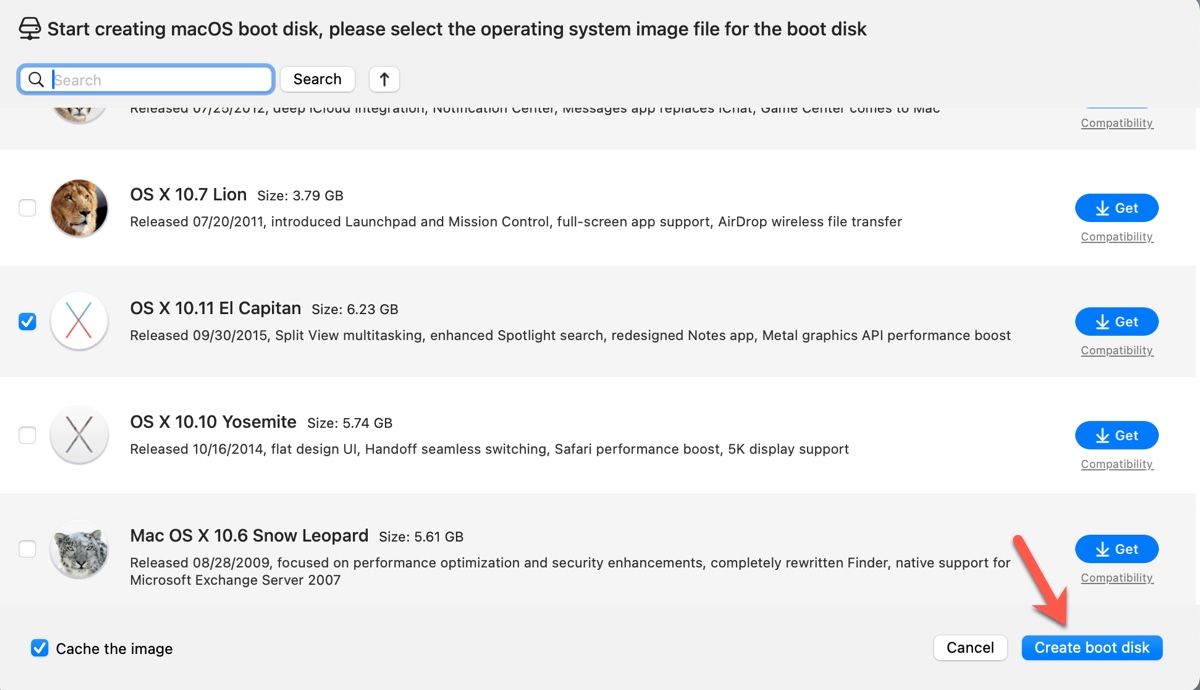Image resolution: width=1200 pixels, height=690 pixels.
Task: Select the OS X 10.10 Yosemite checkbox
Action: point(28,435)
